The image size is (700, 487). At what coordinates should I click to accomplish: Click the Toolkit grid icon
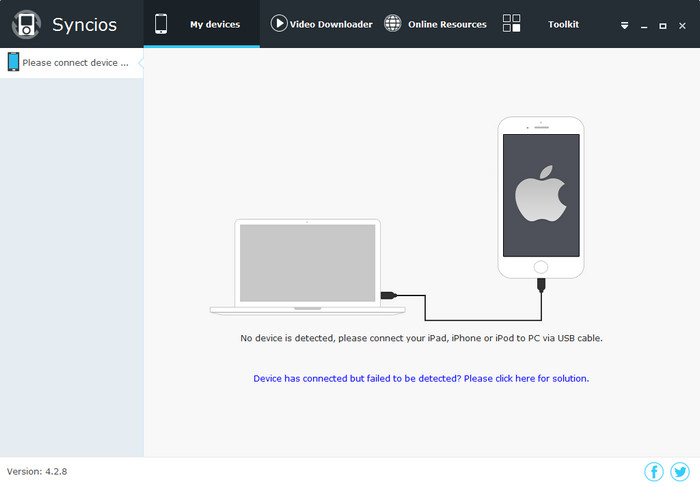(511, 24)
